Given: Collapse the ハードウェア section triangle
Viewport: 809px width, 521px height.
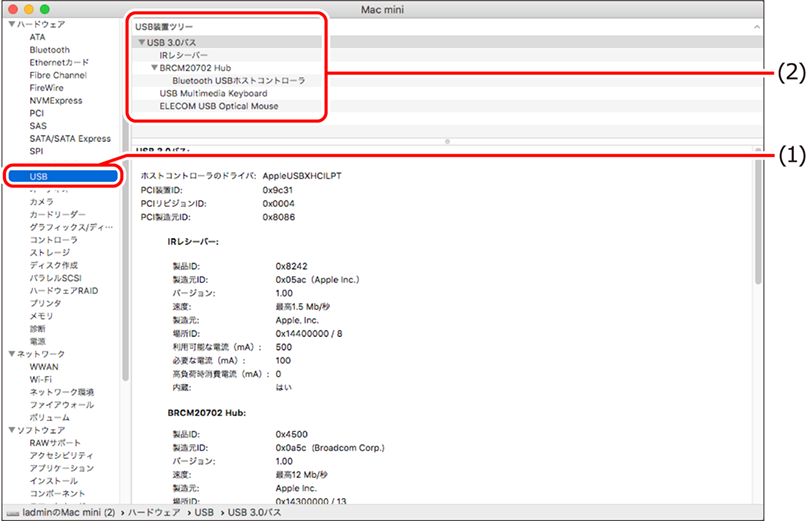Looking at the screenshot, I should 11,24.
